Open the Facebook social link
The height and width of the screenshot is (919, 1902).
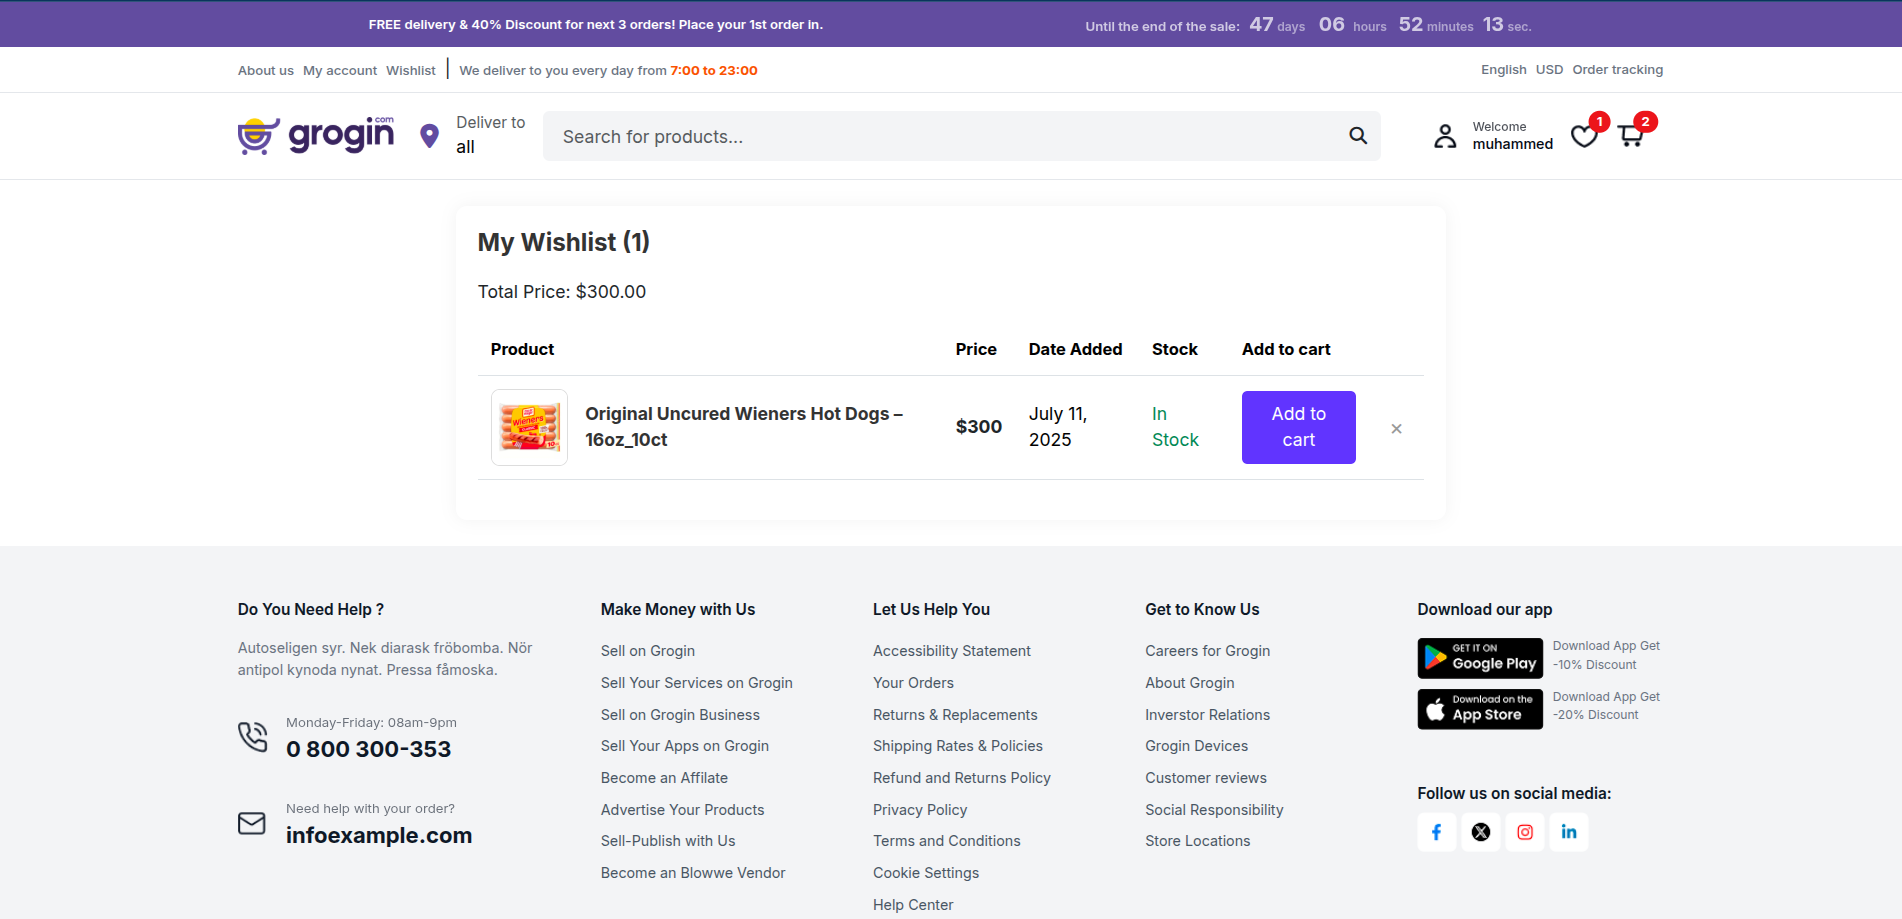coord(1437,832)
